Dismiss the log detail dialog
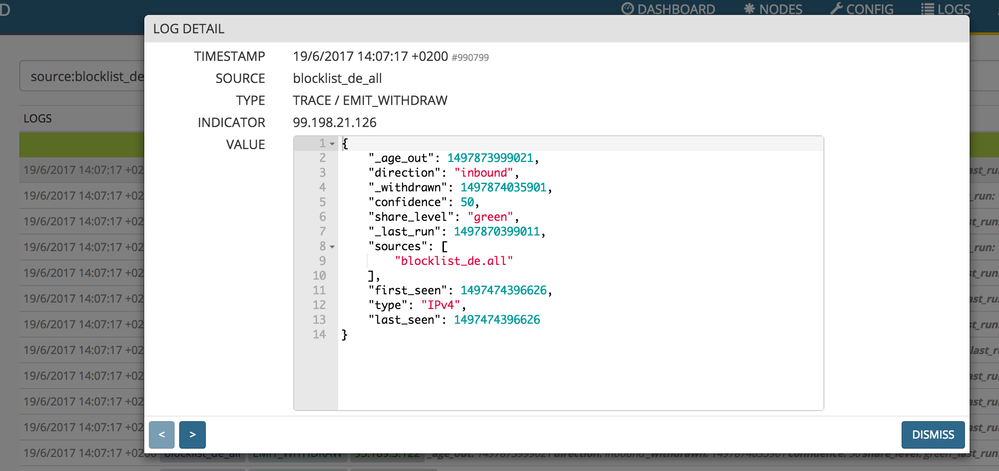Image resolution: width=999 pixels, height=471 pixels. 933,435
